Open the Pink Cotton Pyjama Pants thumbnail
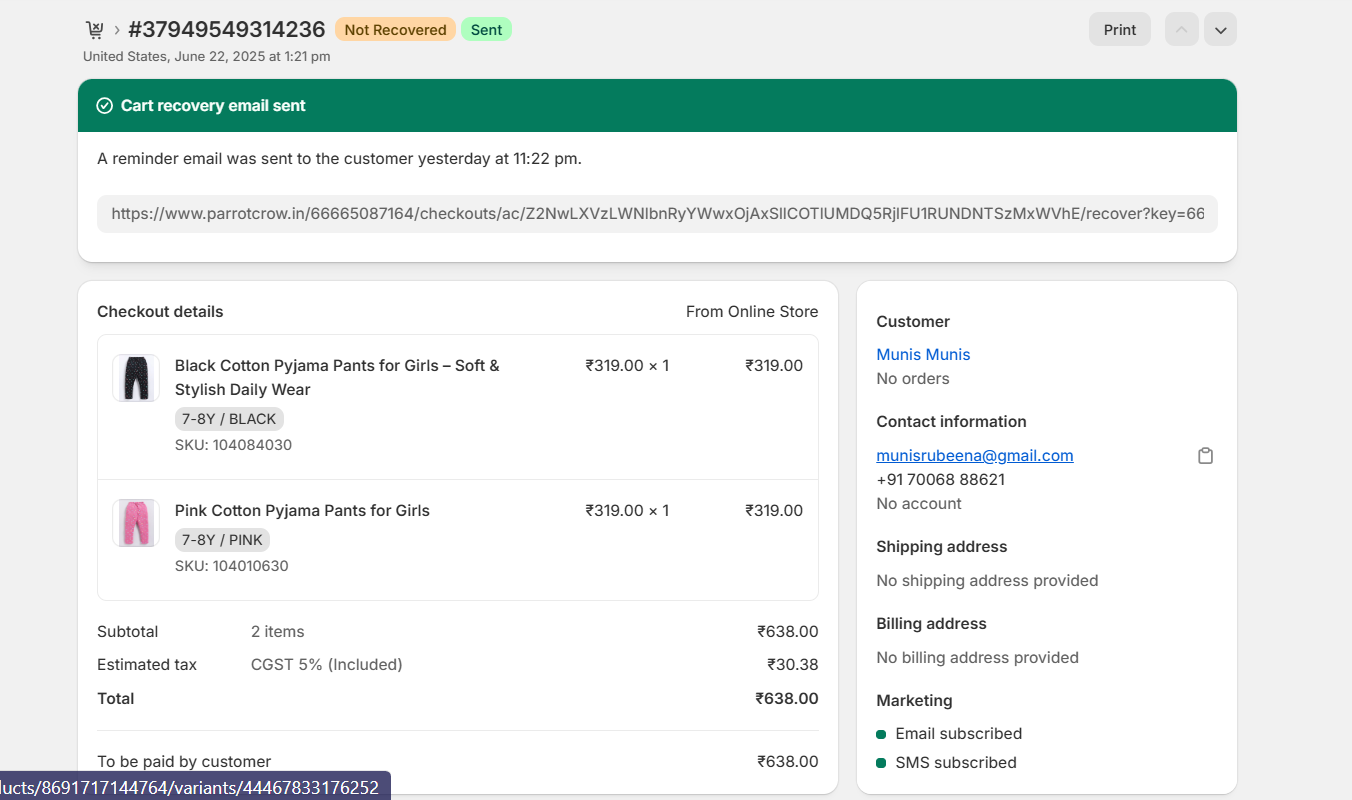The width and height of the screenshot is (1352, 800). click(x=136, y=523)
